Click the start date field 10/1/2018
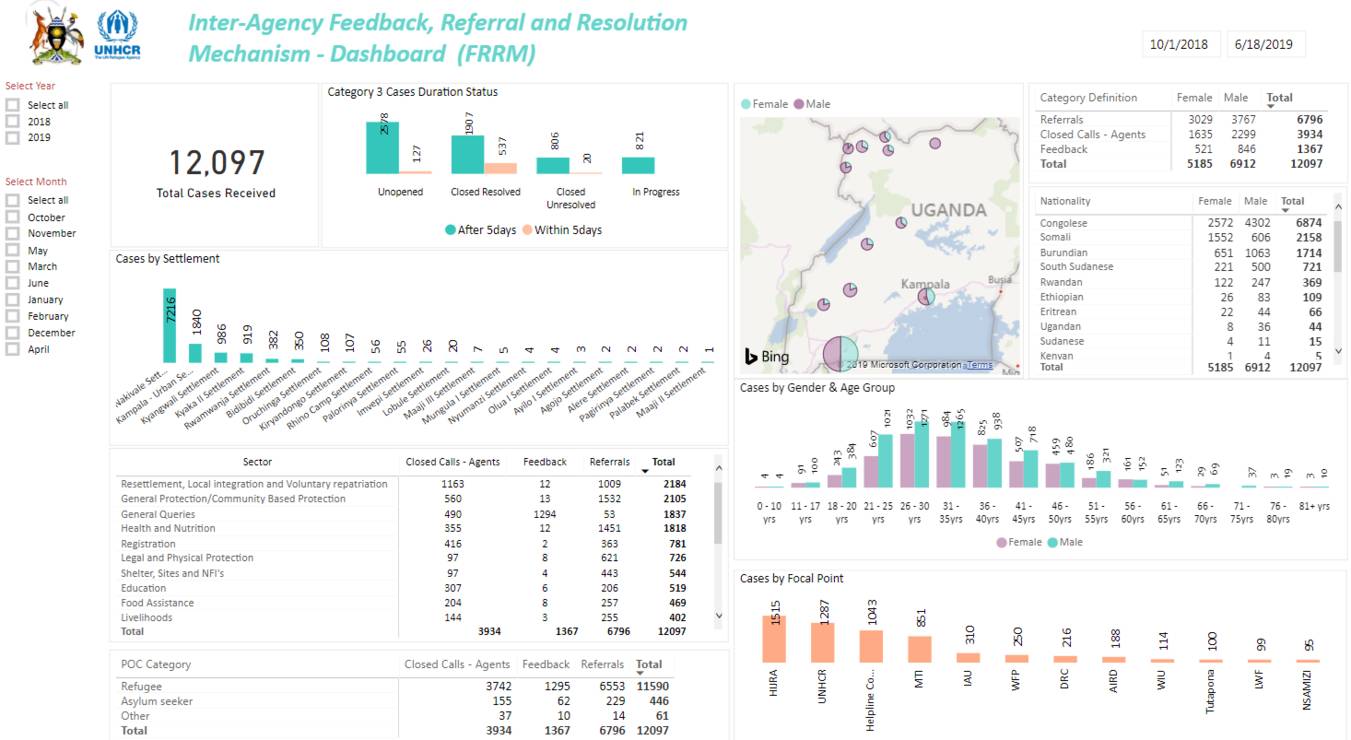The image size is (1351, 740). [x=1179, y=44]
